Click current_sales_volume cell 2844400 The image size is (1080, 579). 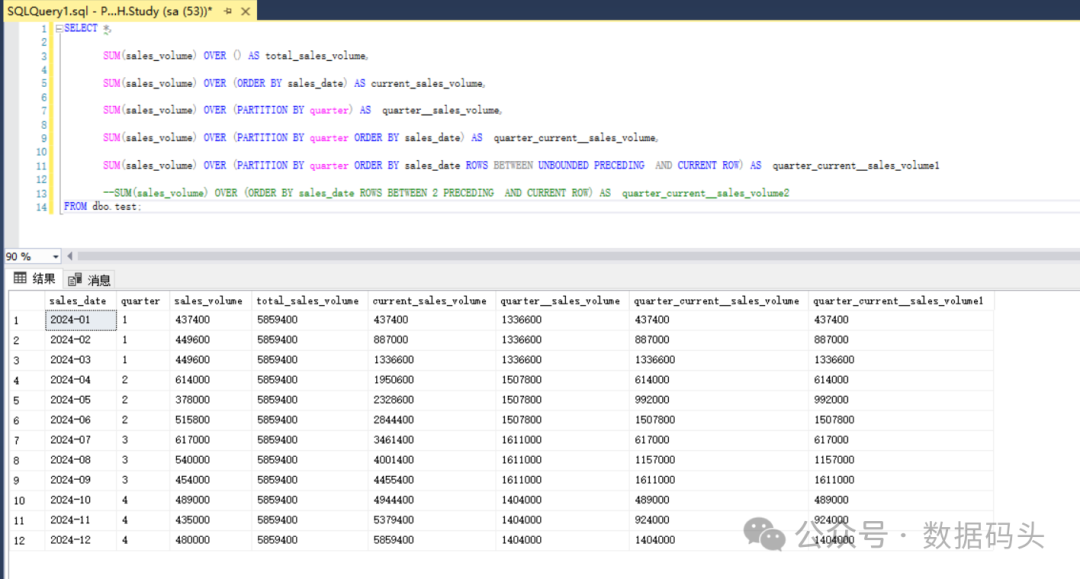pos(431,420)
